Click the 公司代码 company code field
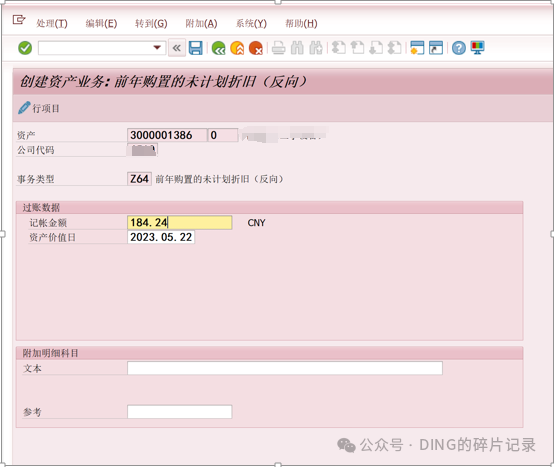This screenshot has width=554, height=467. click(x=142, y=150)
